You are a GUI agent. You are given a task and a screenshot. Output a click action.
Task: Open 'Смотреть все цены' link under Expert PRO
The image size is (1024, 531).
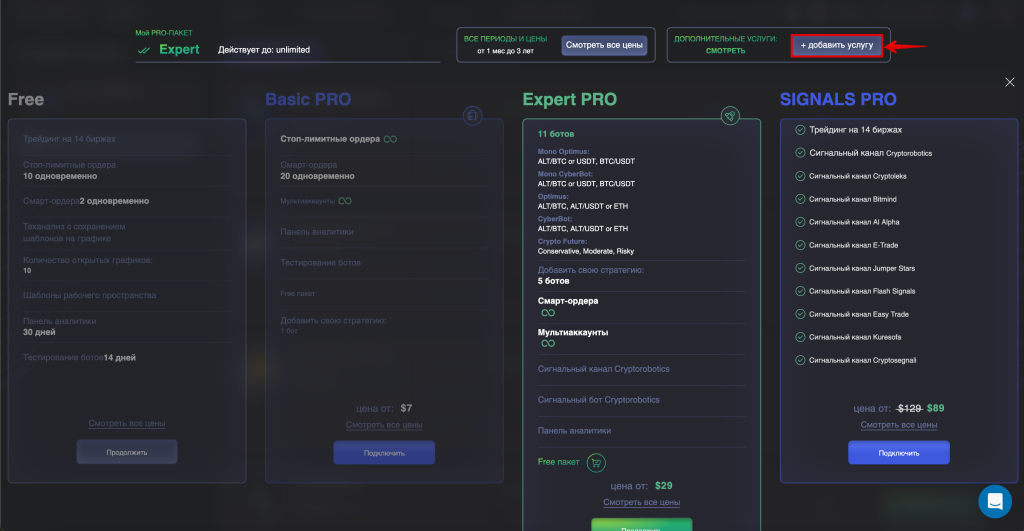641,502
